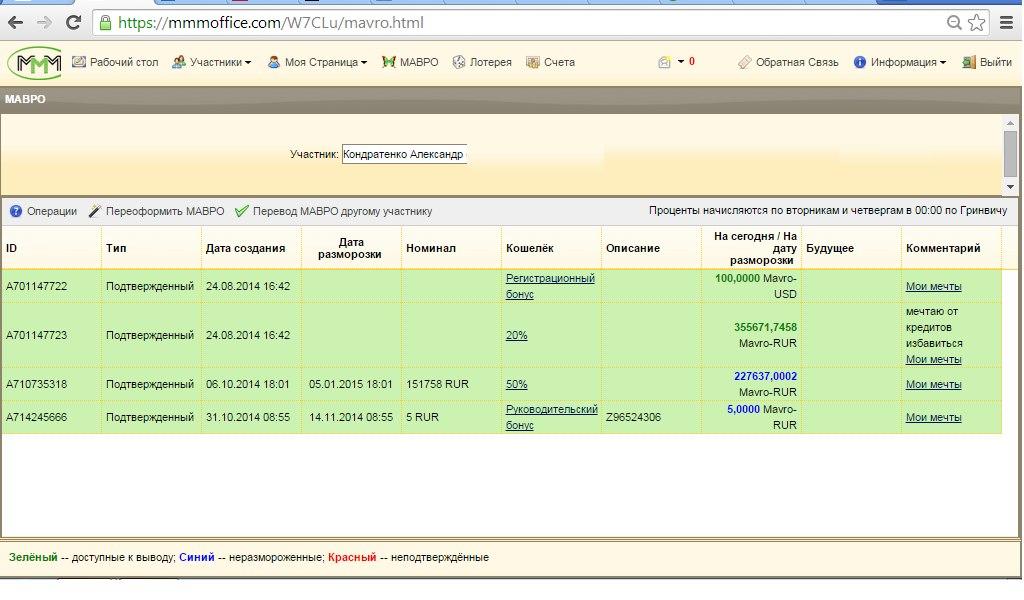
Task: Click the Тип column header
Action: (x=151, y=248)
